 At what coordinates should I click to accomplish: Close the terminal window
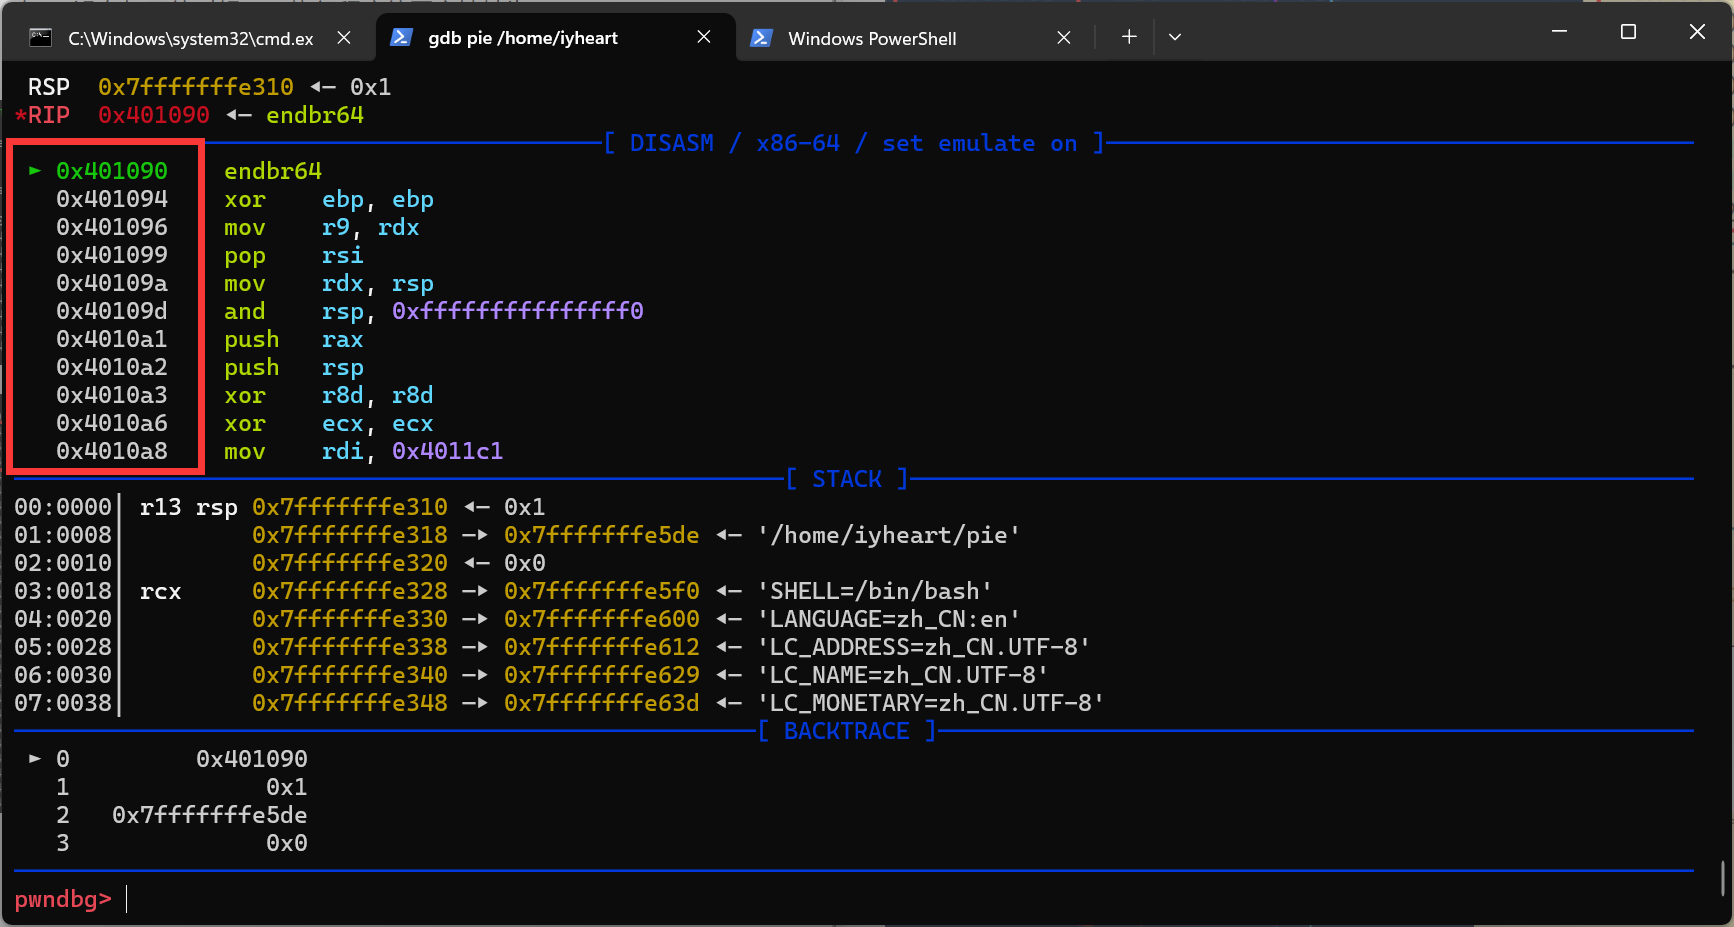[x=1697, y=32]
